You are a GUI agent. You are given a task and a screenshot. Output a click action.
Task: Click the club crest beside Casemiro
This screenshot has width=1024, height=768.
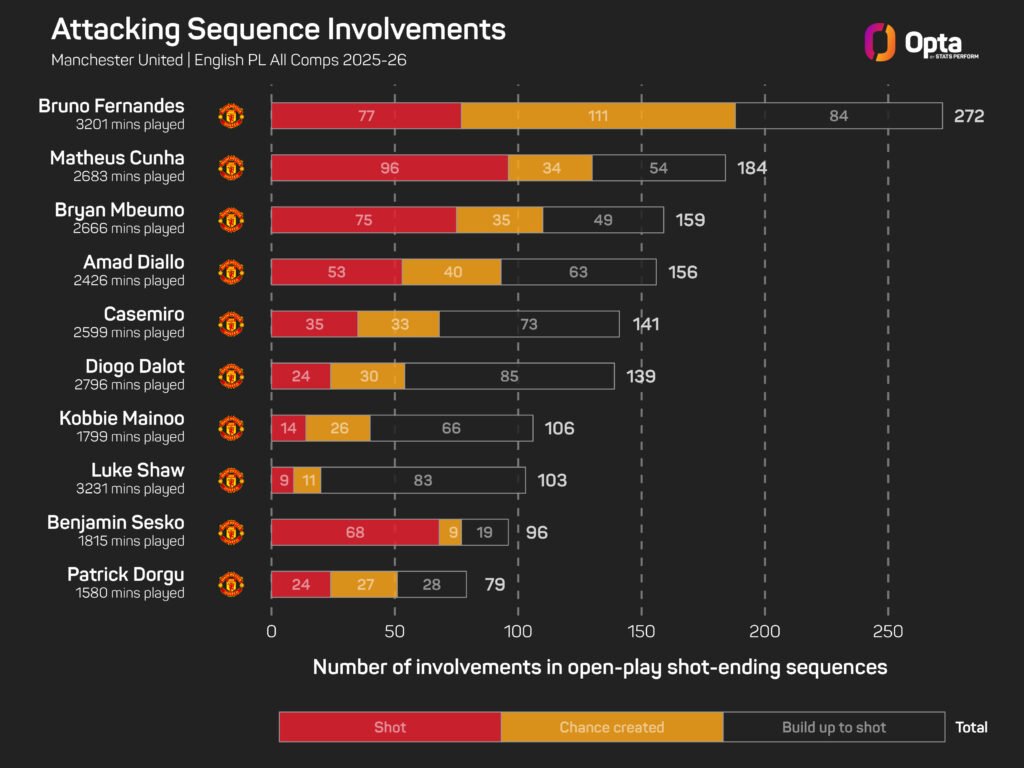231,324
